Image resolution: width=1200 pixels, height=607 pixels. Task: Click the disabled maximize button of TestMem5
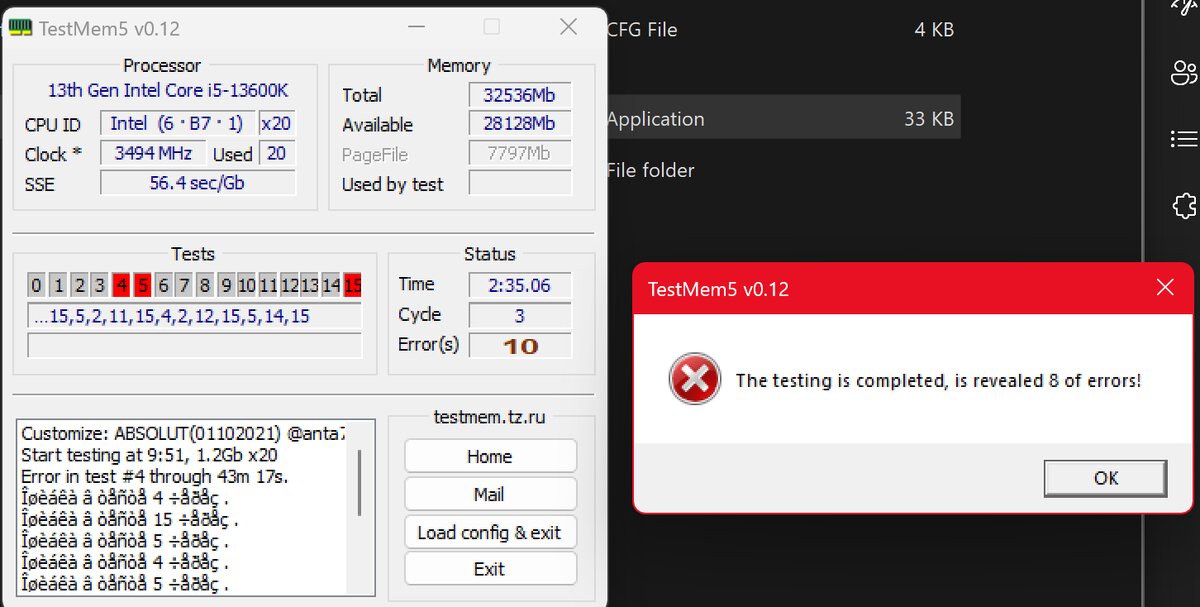491,27
